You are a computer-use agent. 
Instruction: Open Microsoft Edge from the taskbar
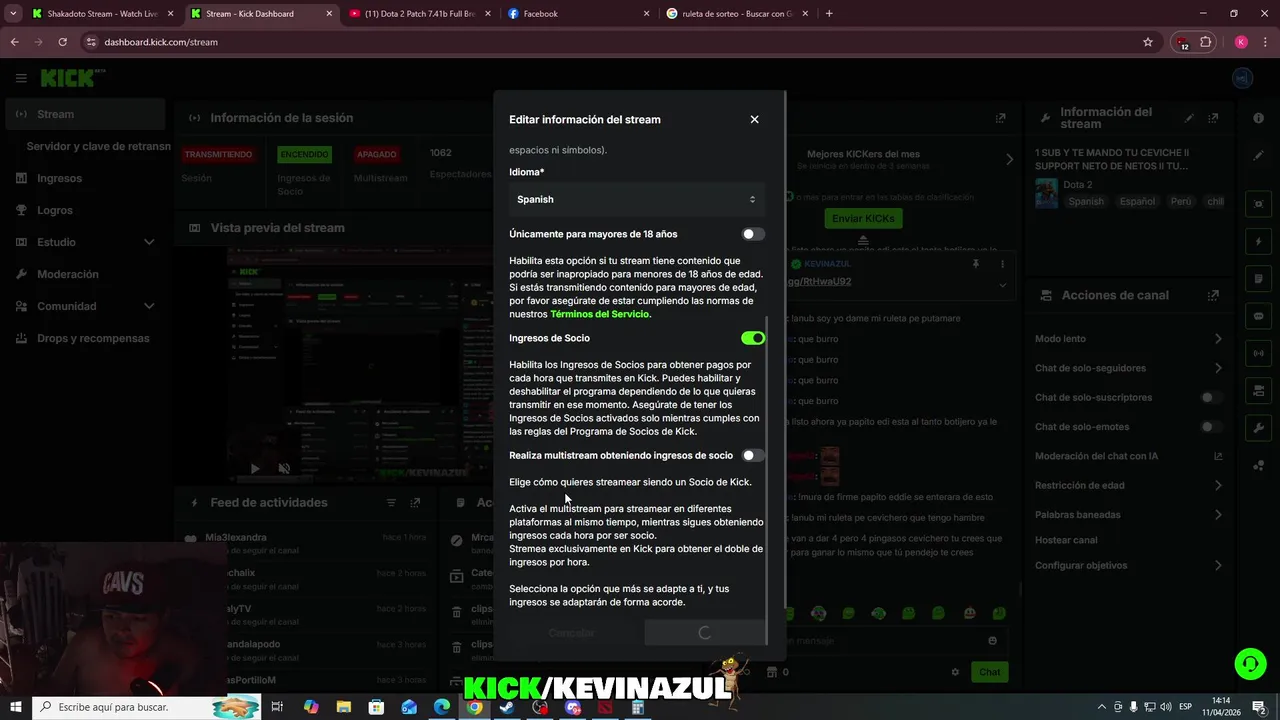[442, 707]
